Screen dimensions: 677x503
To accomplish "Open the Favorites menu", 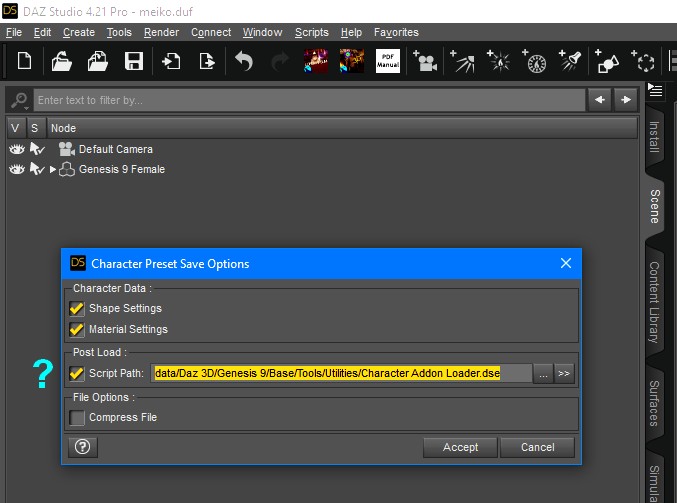I will [396, 32].
